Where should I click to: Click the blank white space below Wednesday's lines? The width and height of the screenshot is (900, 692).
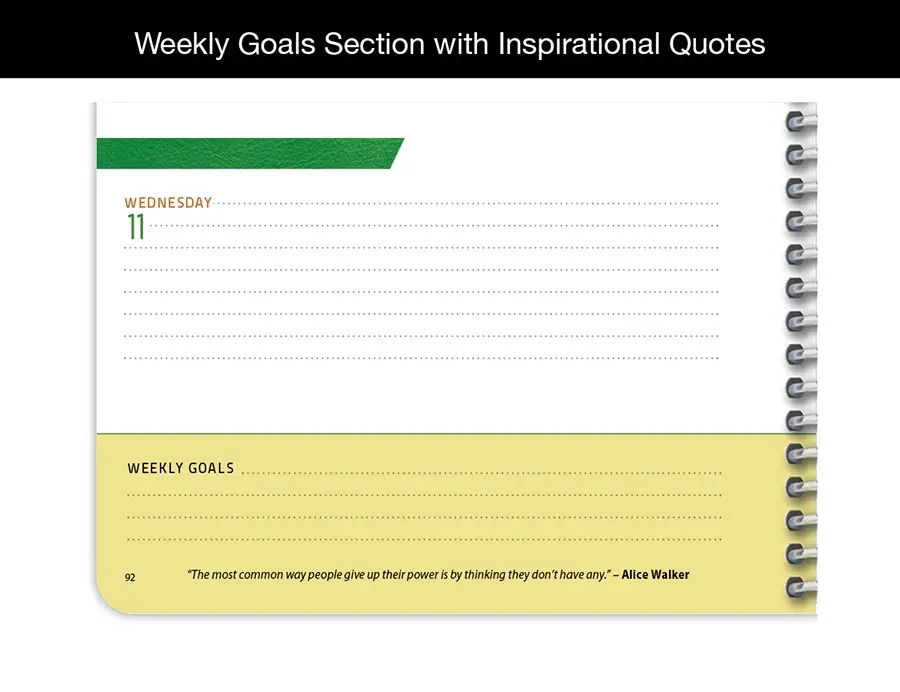coord(420,396)
